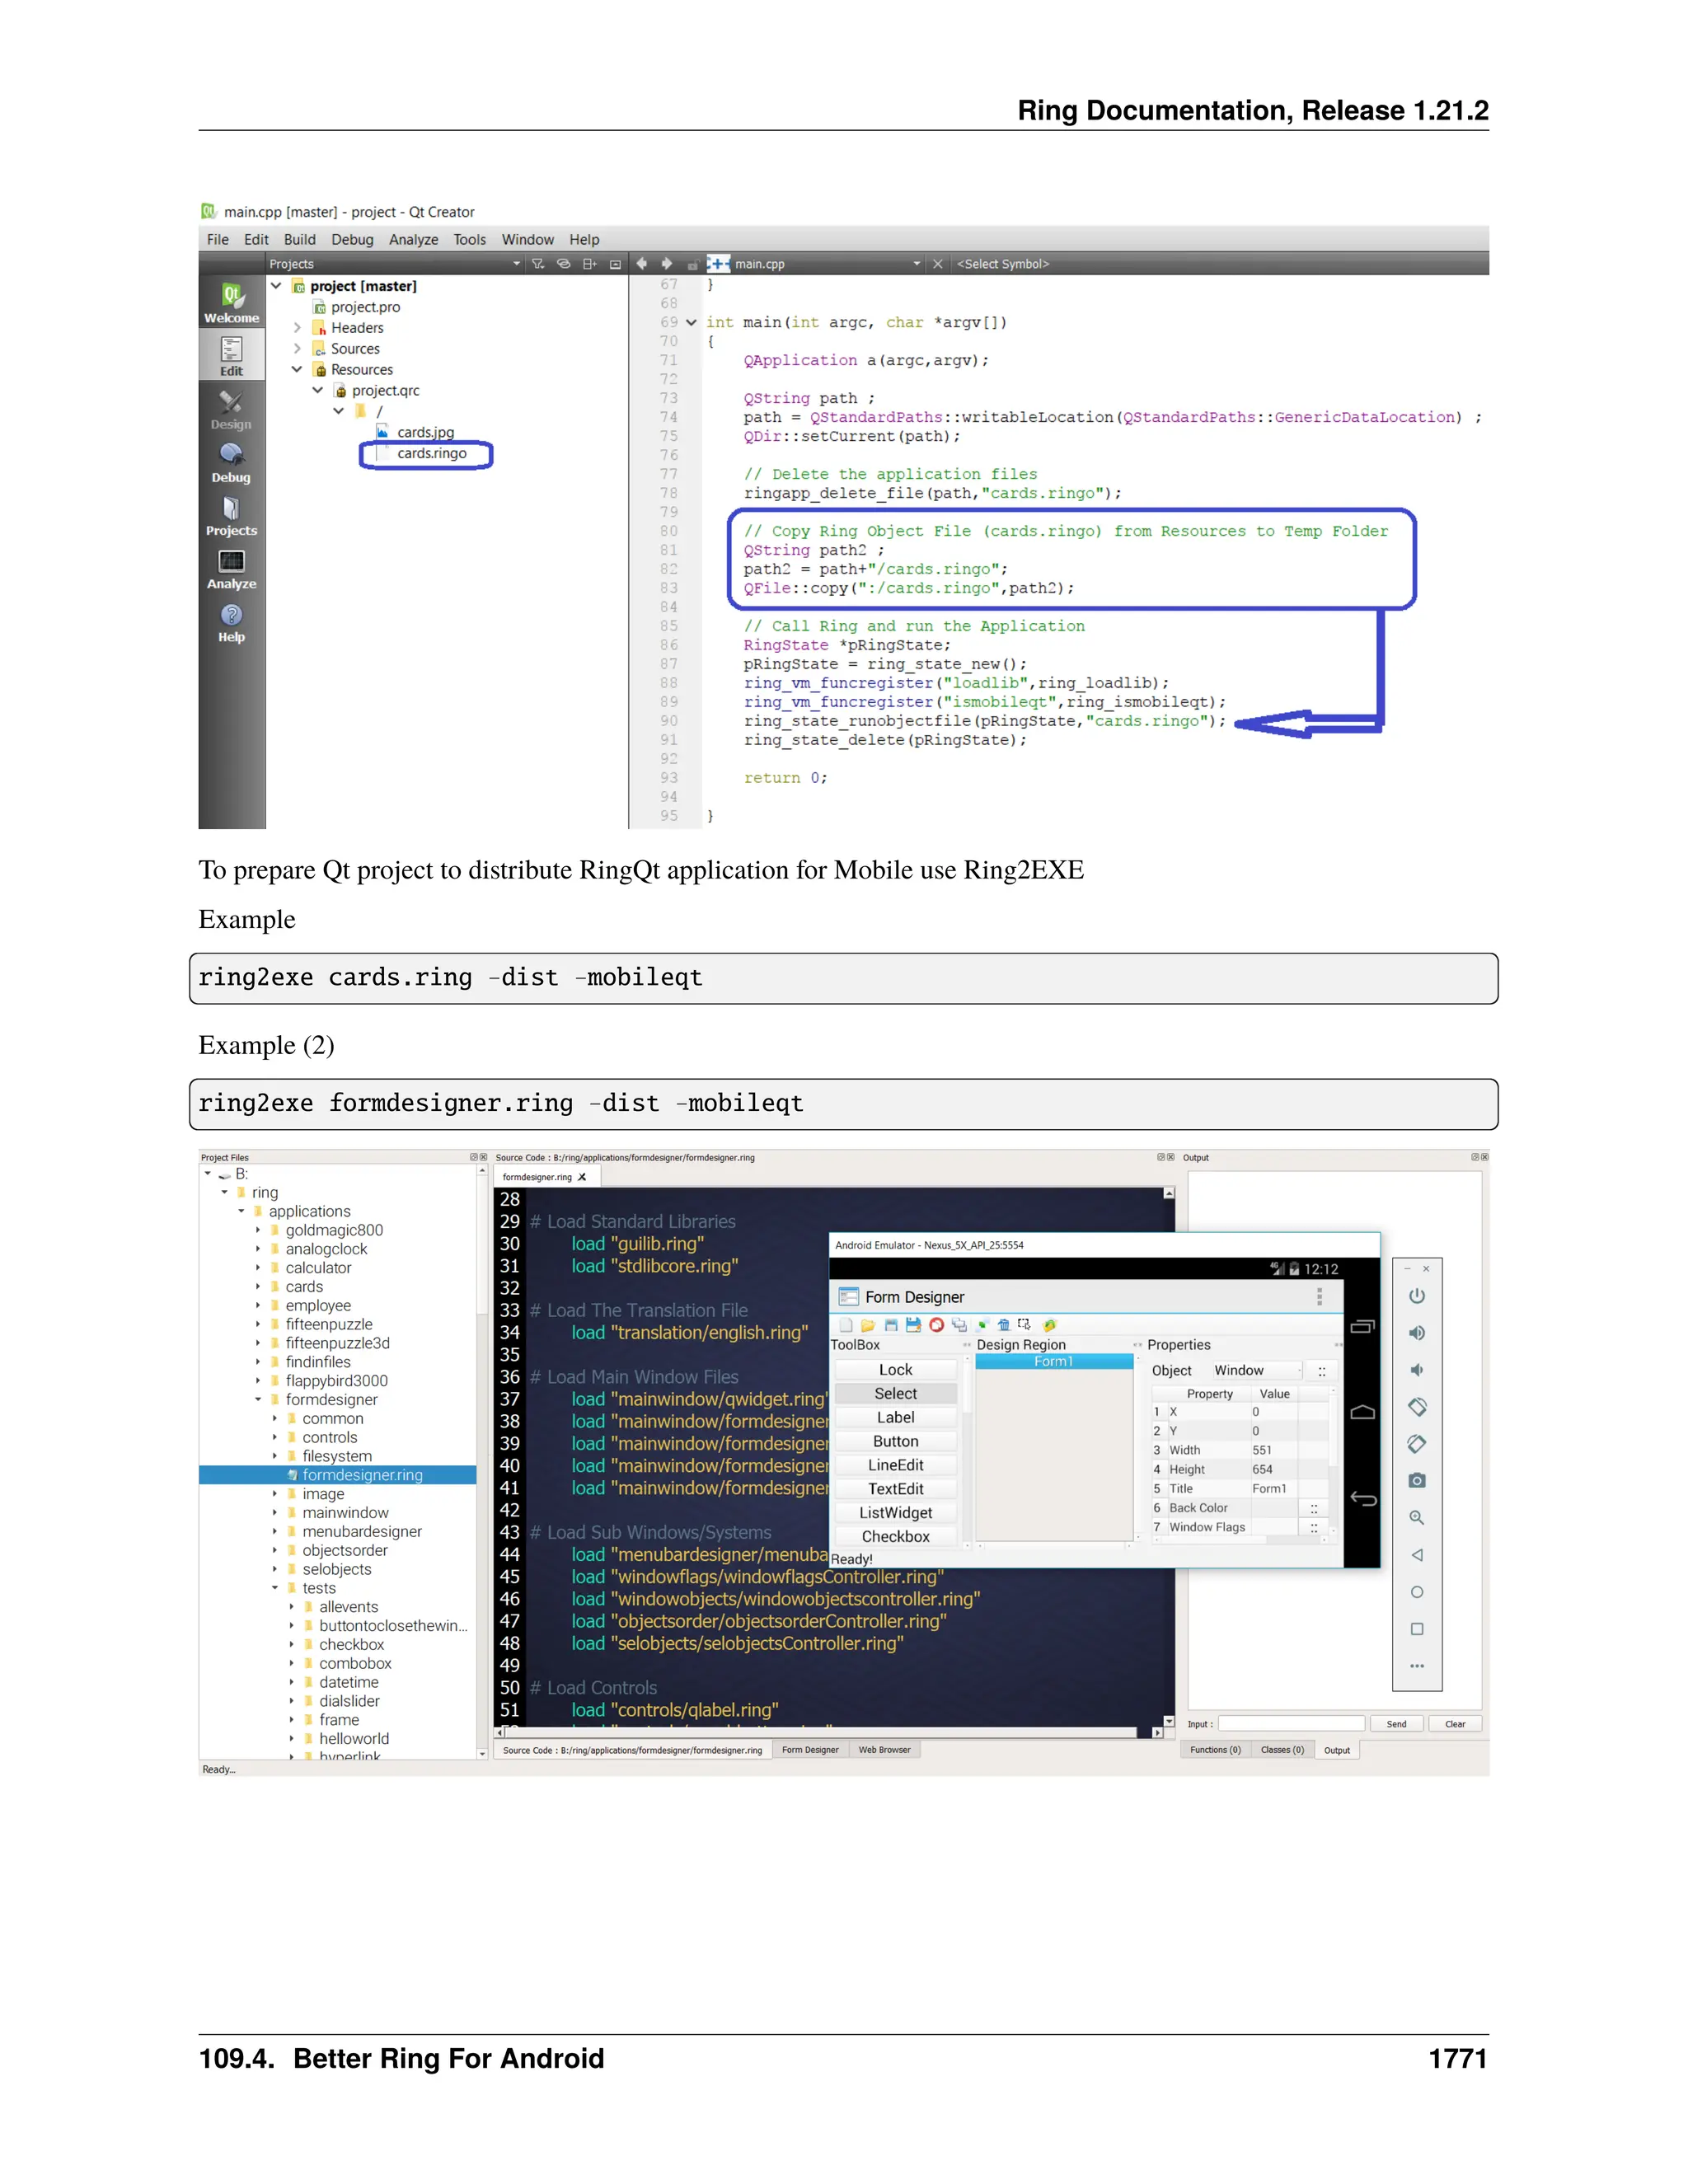Open the Build menu
Screen dimensions: 1688x2184
pos(299,239)
